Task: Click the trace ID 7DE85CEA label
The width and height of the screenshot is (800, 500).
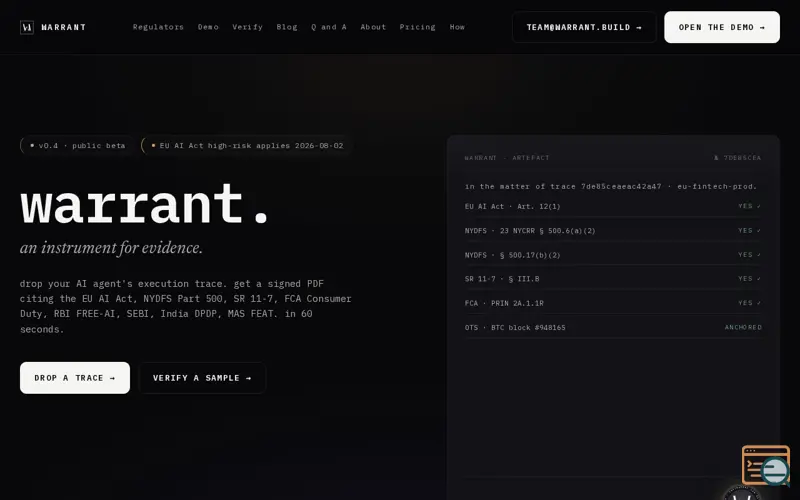Action: (738, 158)
